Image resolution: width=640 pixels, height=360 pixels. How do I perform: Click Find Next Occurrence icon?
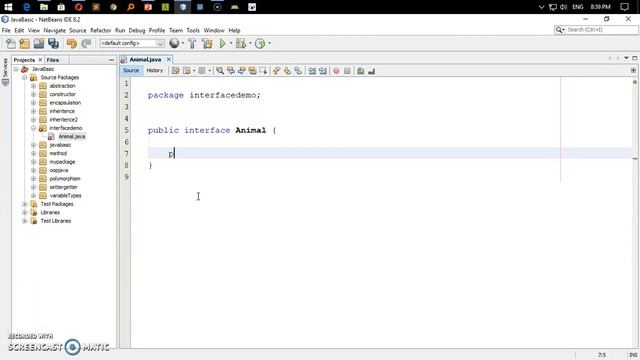coord(242,71)
